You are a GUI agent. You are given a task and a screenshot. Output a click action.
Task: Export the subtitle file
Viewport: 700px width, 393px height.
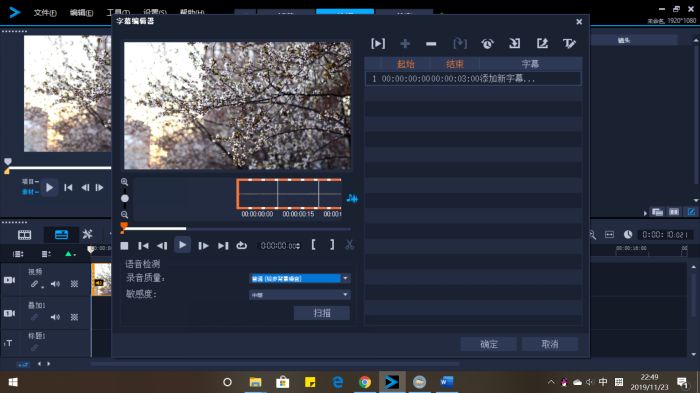pos(542,43)
